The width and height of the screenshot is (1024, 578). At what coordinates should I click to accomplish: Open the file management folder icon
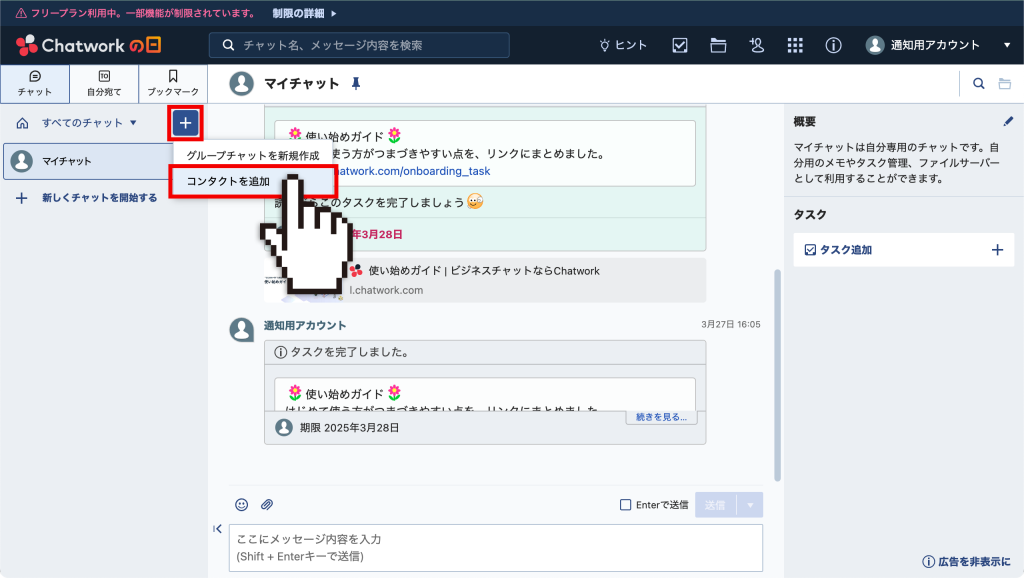(x=718, y=45)
